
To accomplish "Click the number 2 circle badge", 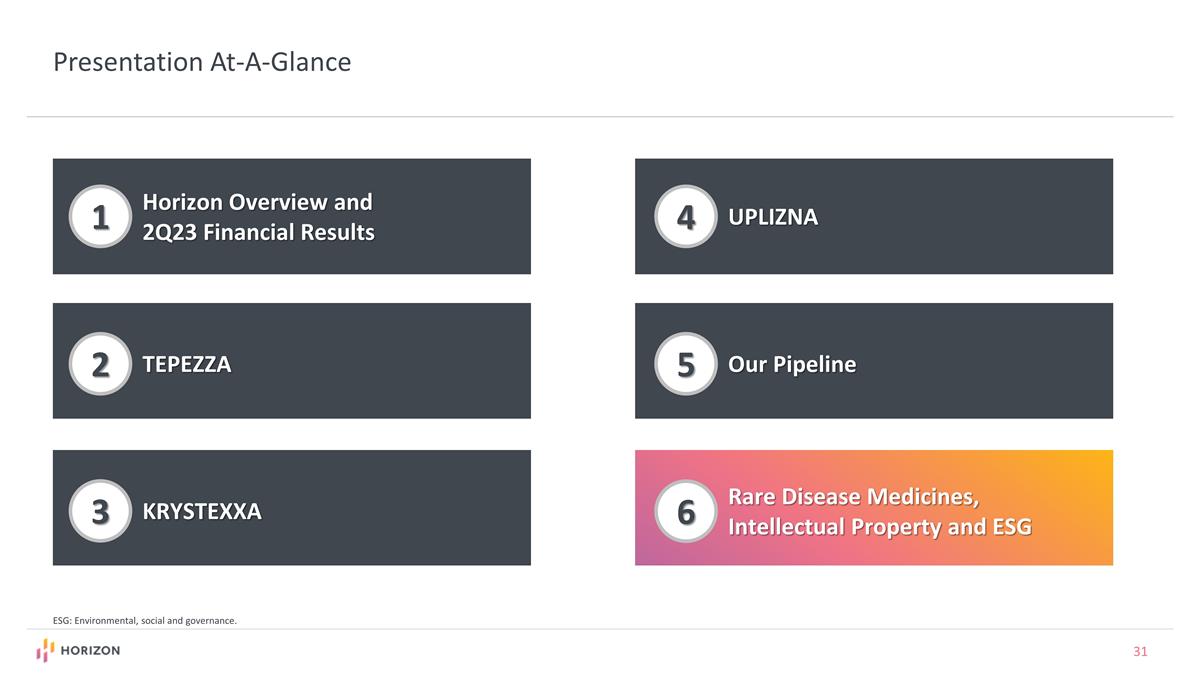I will (100, 364).
